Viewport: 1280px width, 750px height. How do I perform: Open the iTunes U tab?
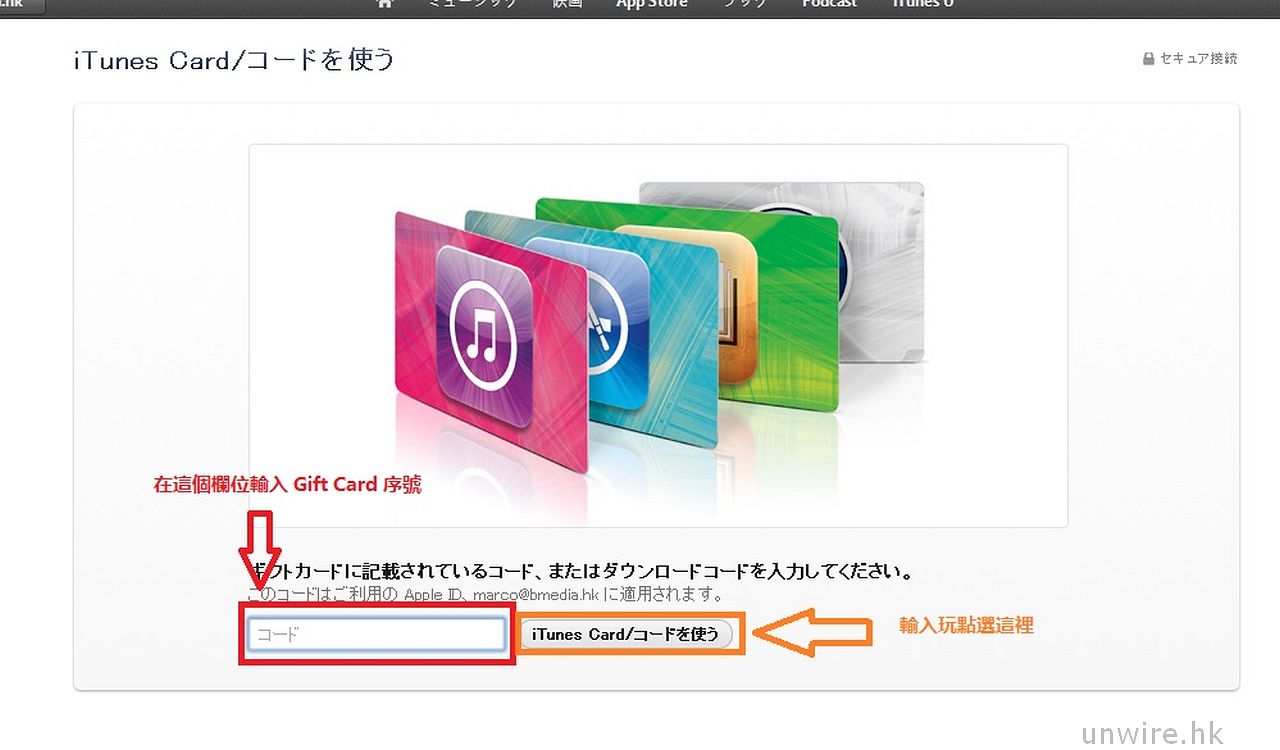[x=922, y=4]
